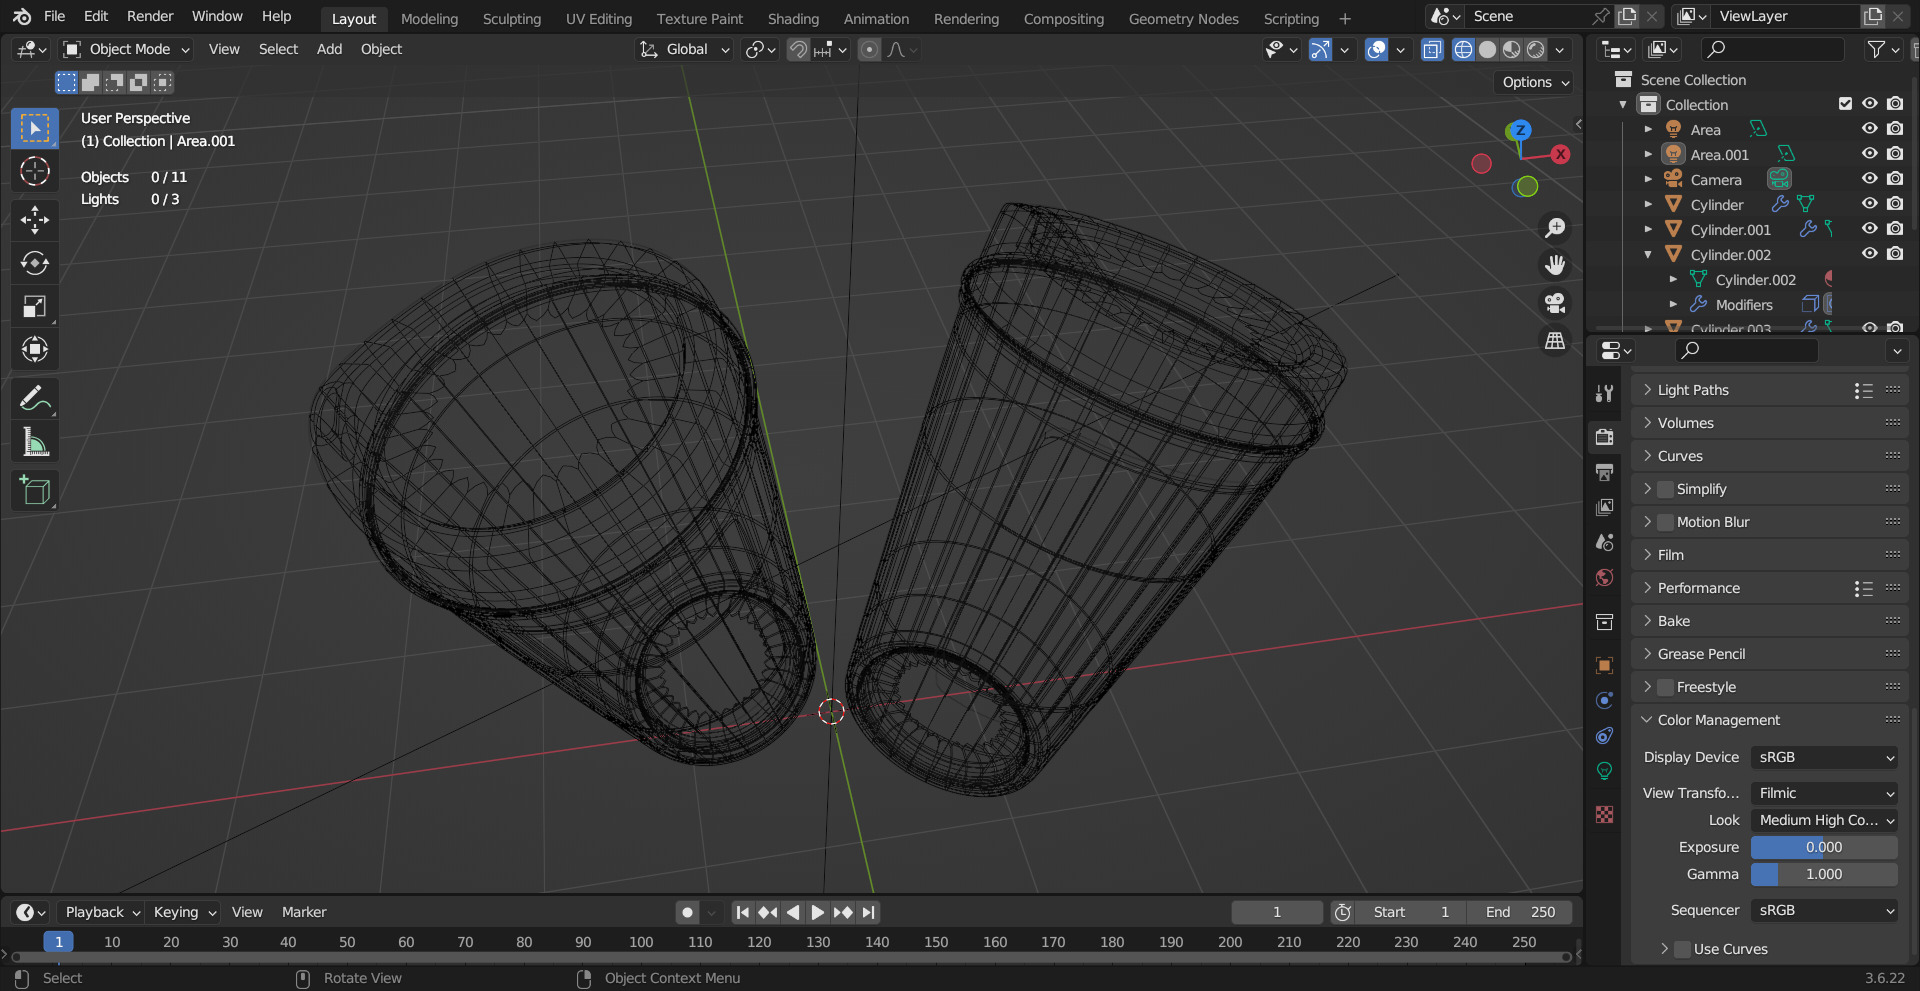Open the Texture properties tab
Viewport: 1920px width, 991px height.
(1605, 815)
